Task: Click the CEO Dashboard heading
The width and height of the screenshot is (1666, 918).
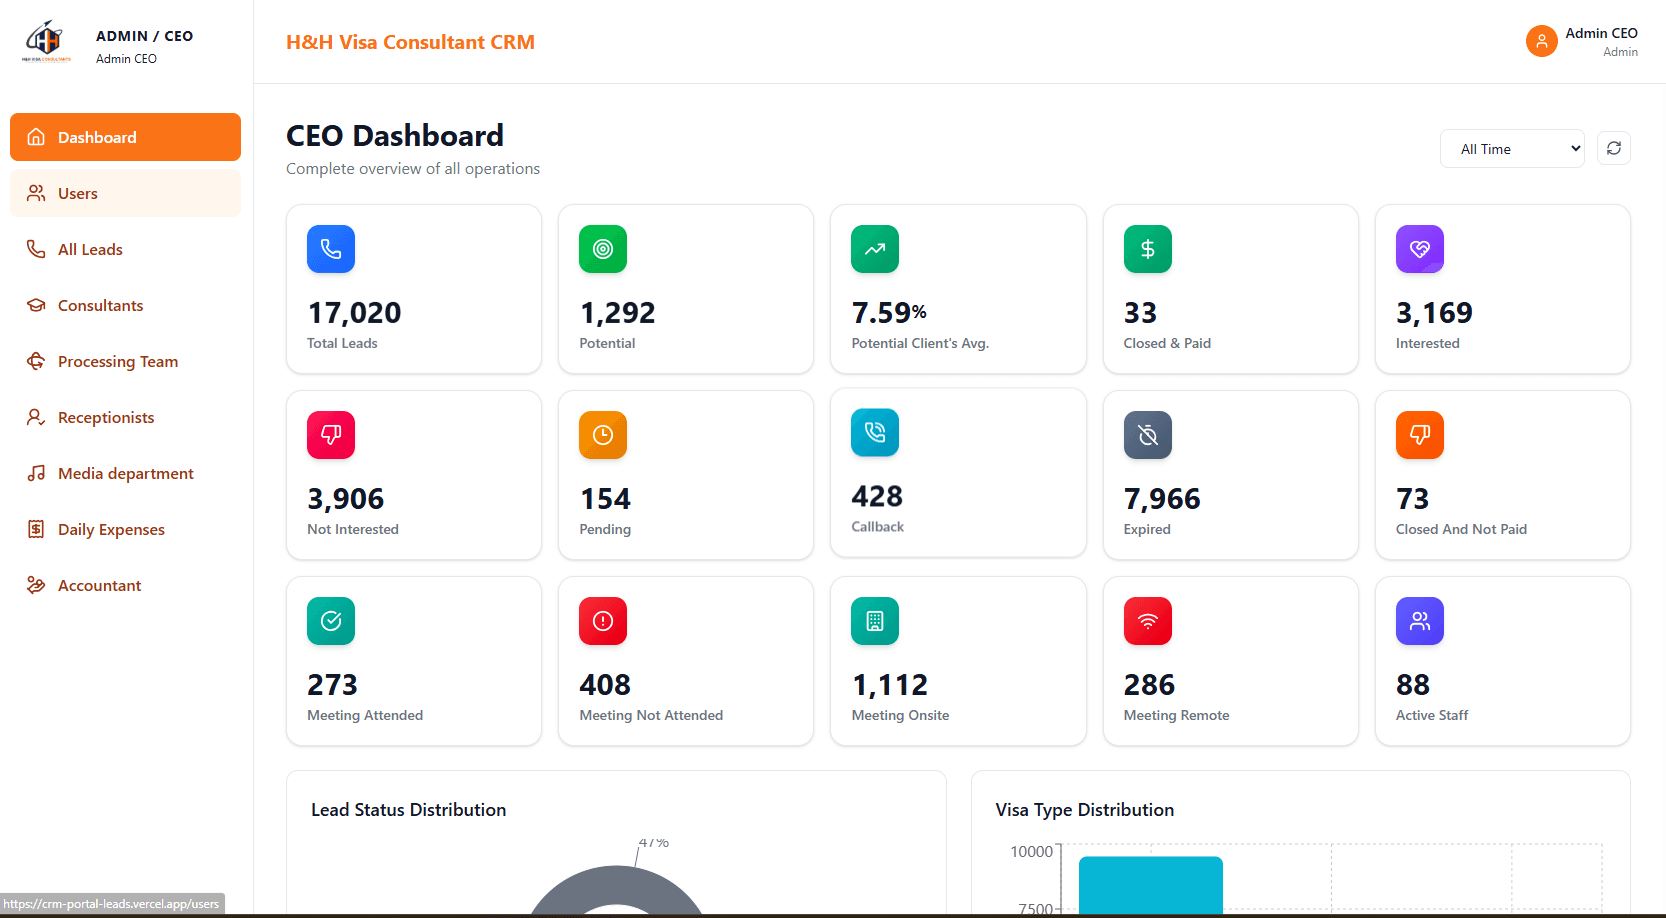Action: [x=395, y=135]
